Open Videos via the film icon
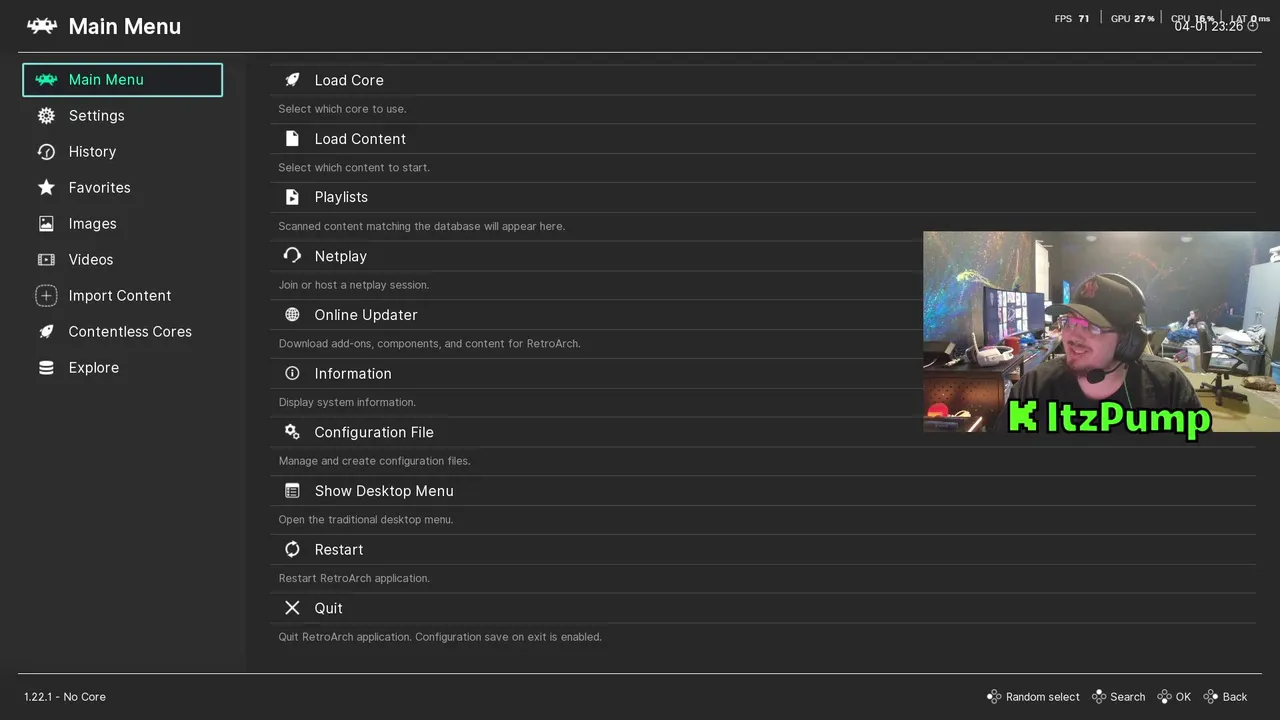This screenshot has height=720, width=1280. (46, 260)
